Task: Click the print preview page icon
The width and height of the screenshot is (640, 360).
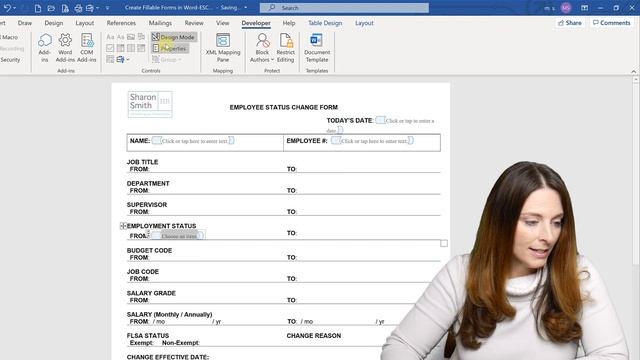Action: (x=65, y=8)
